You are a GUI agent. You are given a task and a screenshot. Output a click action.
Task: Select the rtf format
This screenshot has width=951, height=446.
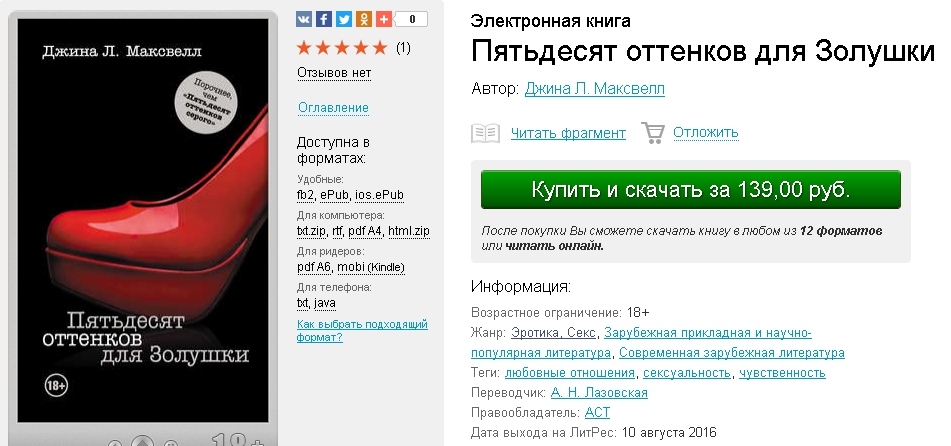337,231
